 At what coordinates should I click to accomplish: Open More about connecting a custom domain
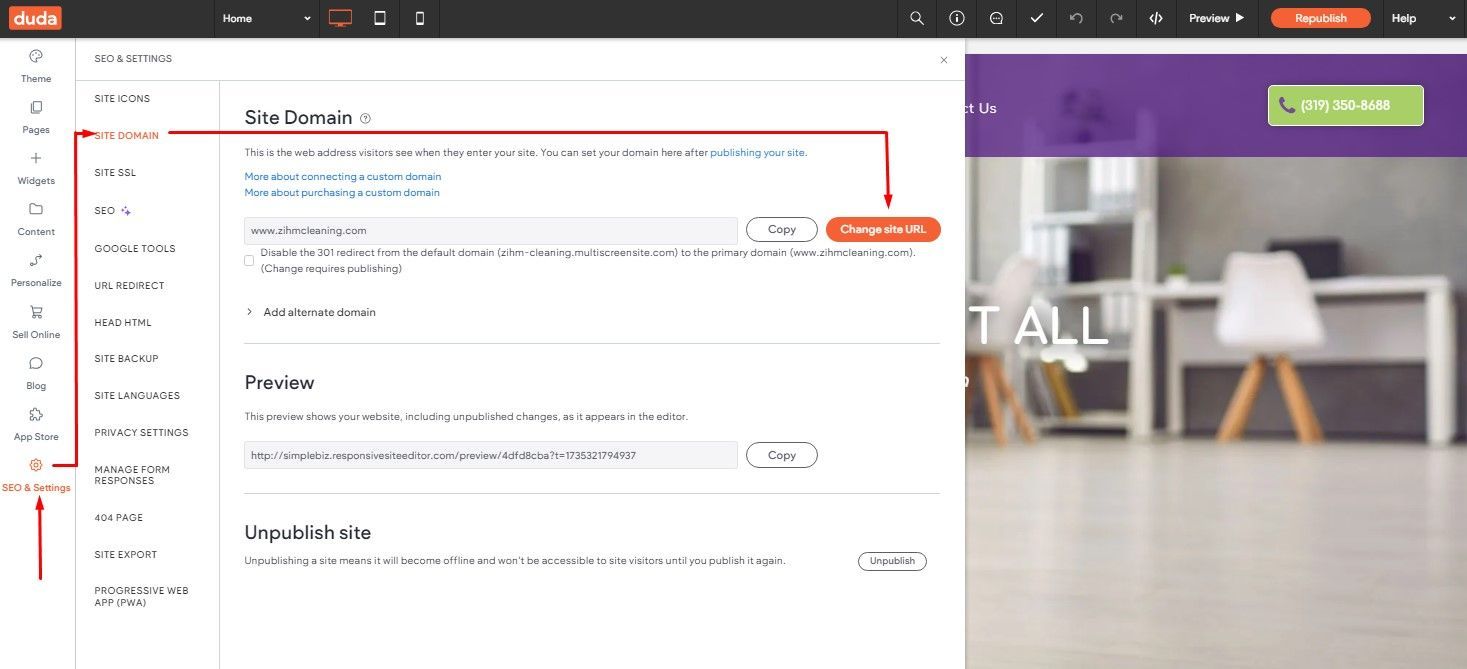click(x=343, y=177)
